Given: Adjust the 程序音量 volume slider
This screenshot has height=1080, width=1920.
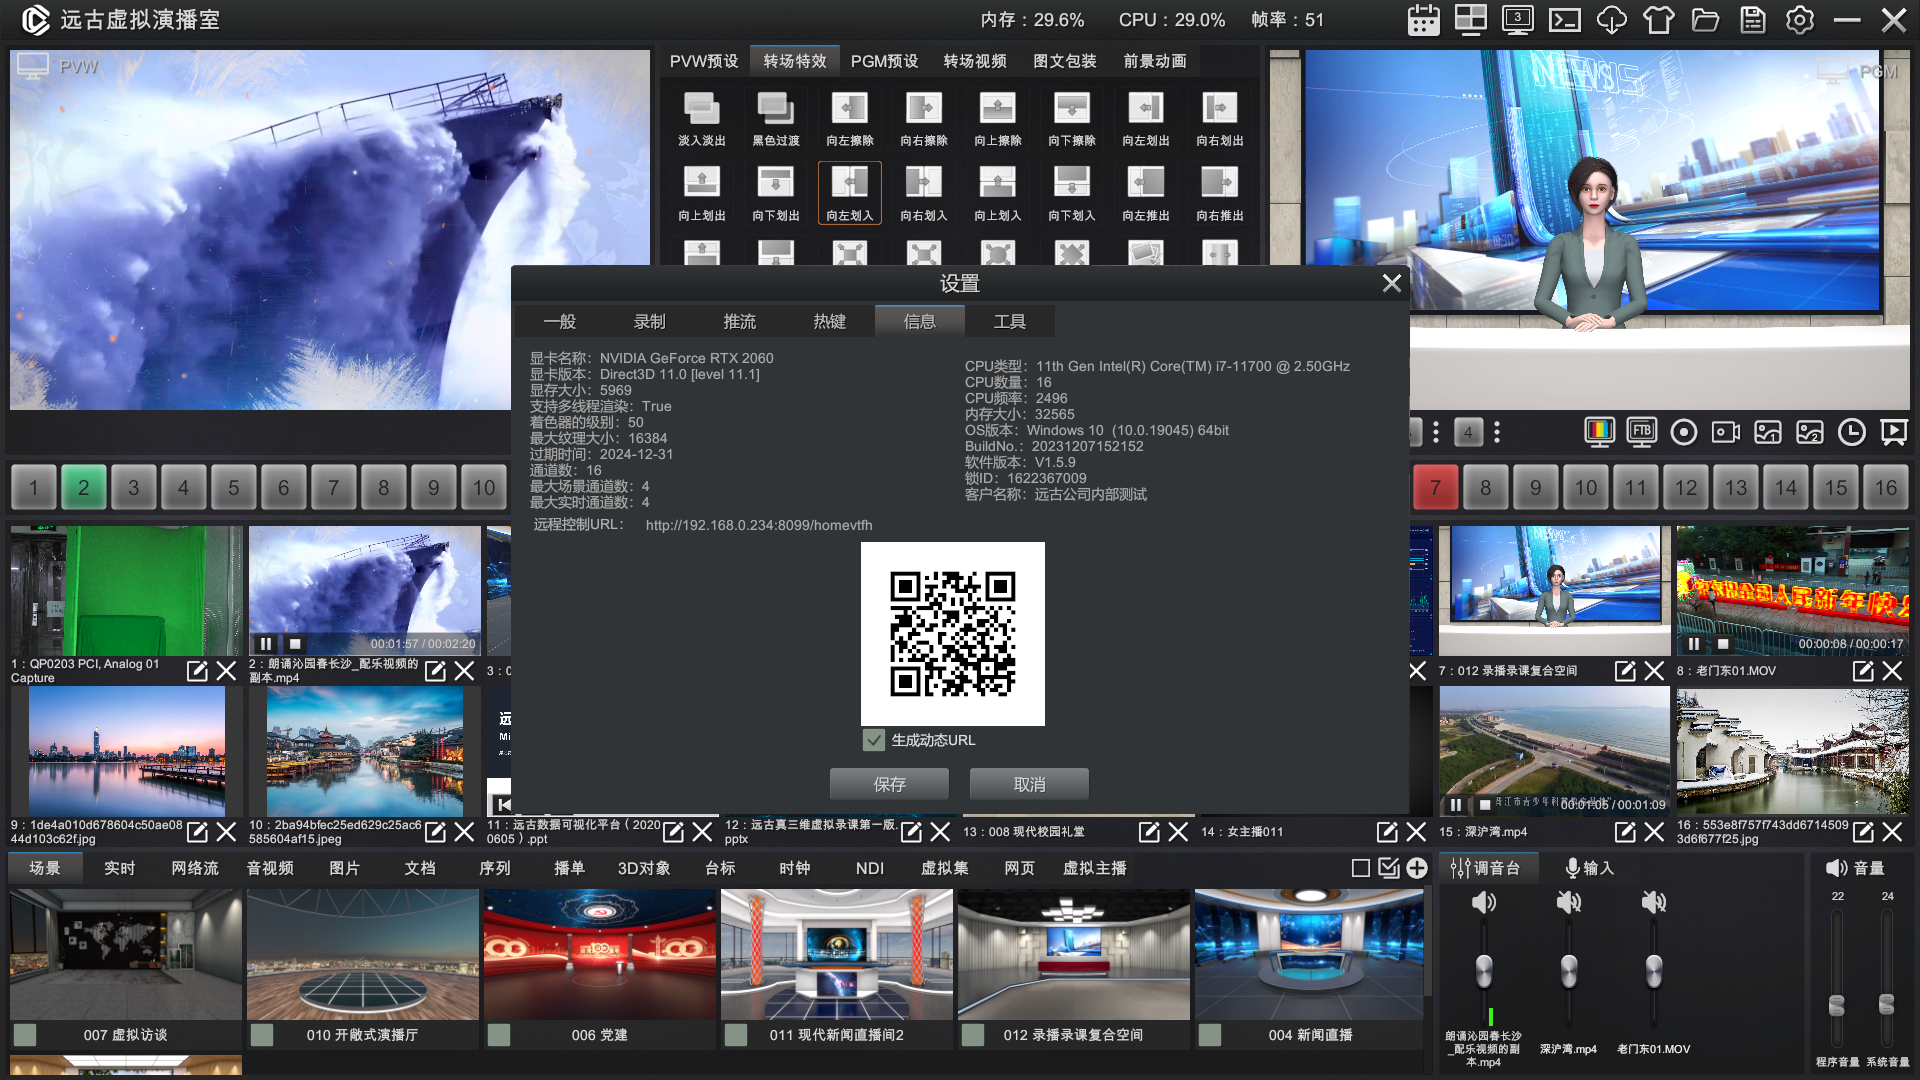Looking at the screenshot, I should pyautogui.click(x=1837, y=1005).
